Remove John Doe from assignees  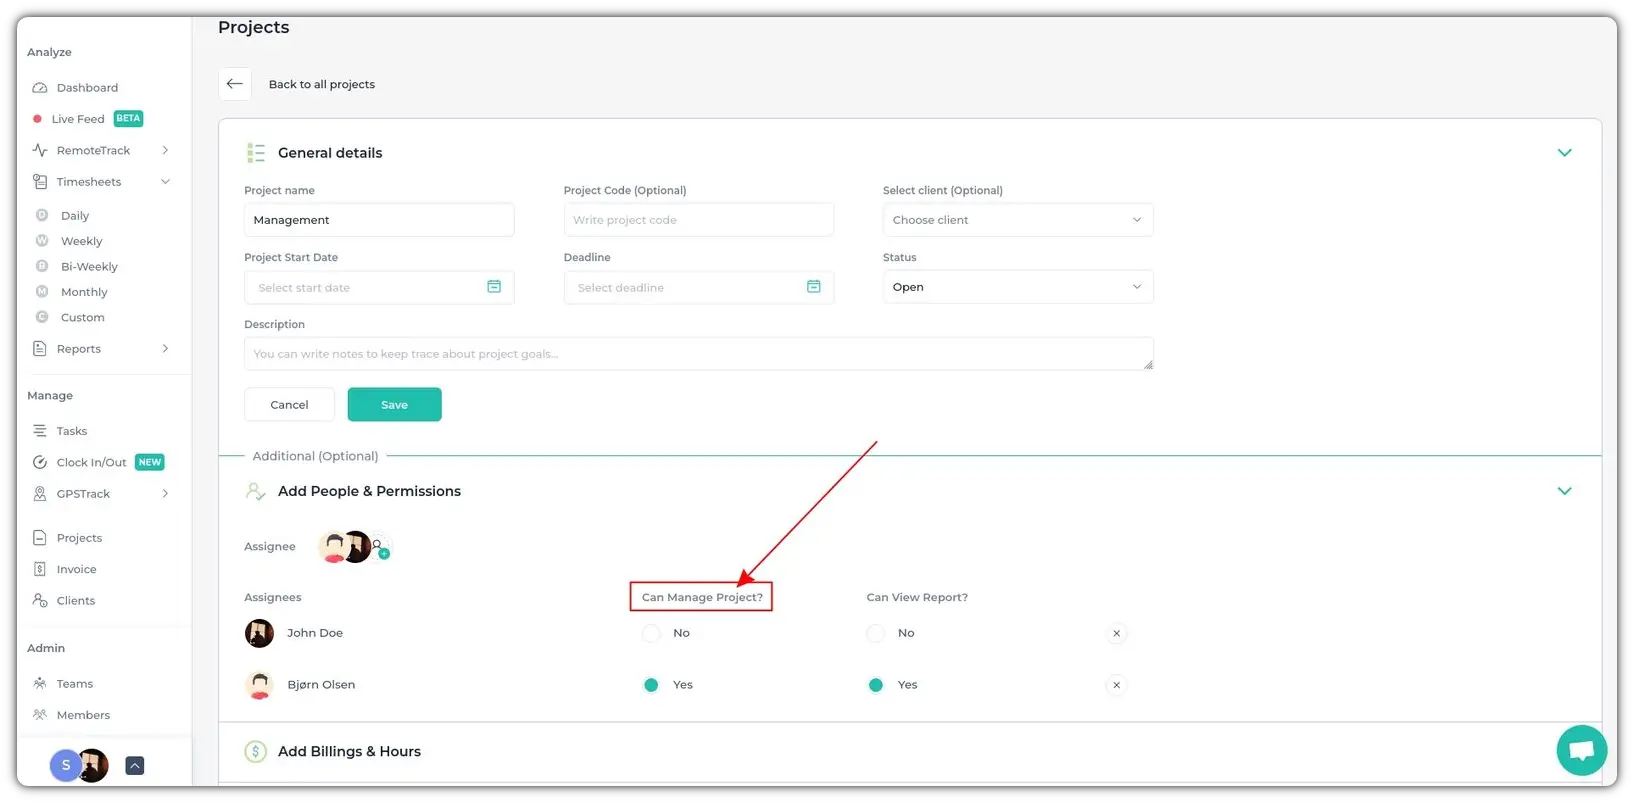pyautogui.click(x=1116, y=633)
